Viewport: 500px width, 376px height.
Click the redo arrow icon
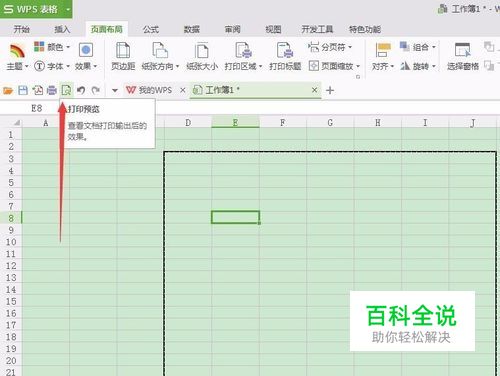click(x=96, y=90)
